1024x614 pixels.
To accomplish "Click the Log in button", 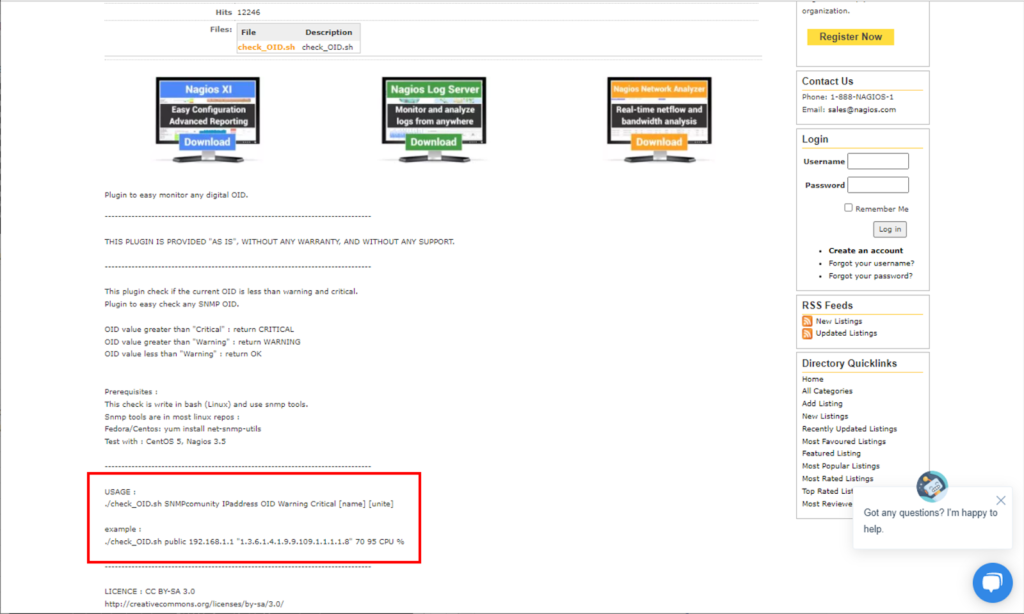I will [x=889, y=229].
